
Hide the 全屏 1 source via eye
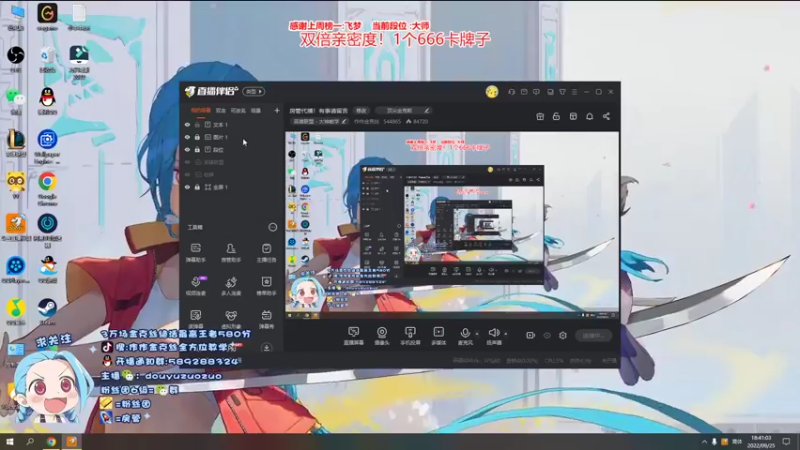[x=187, y=187]
